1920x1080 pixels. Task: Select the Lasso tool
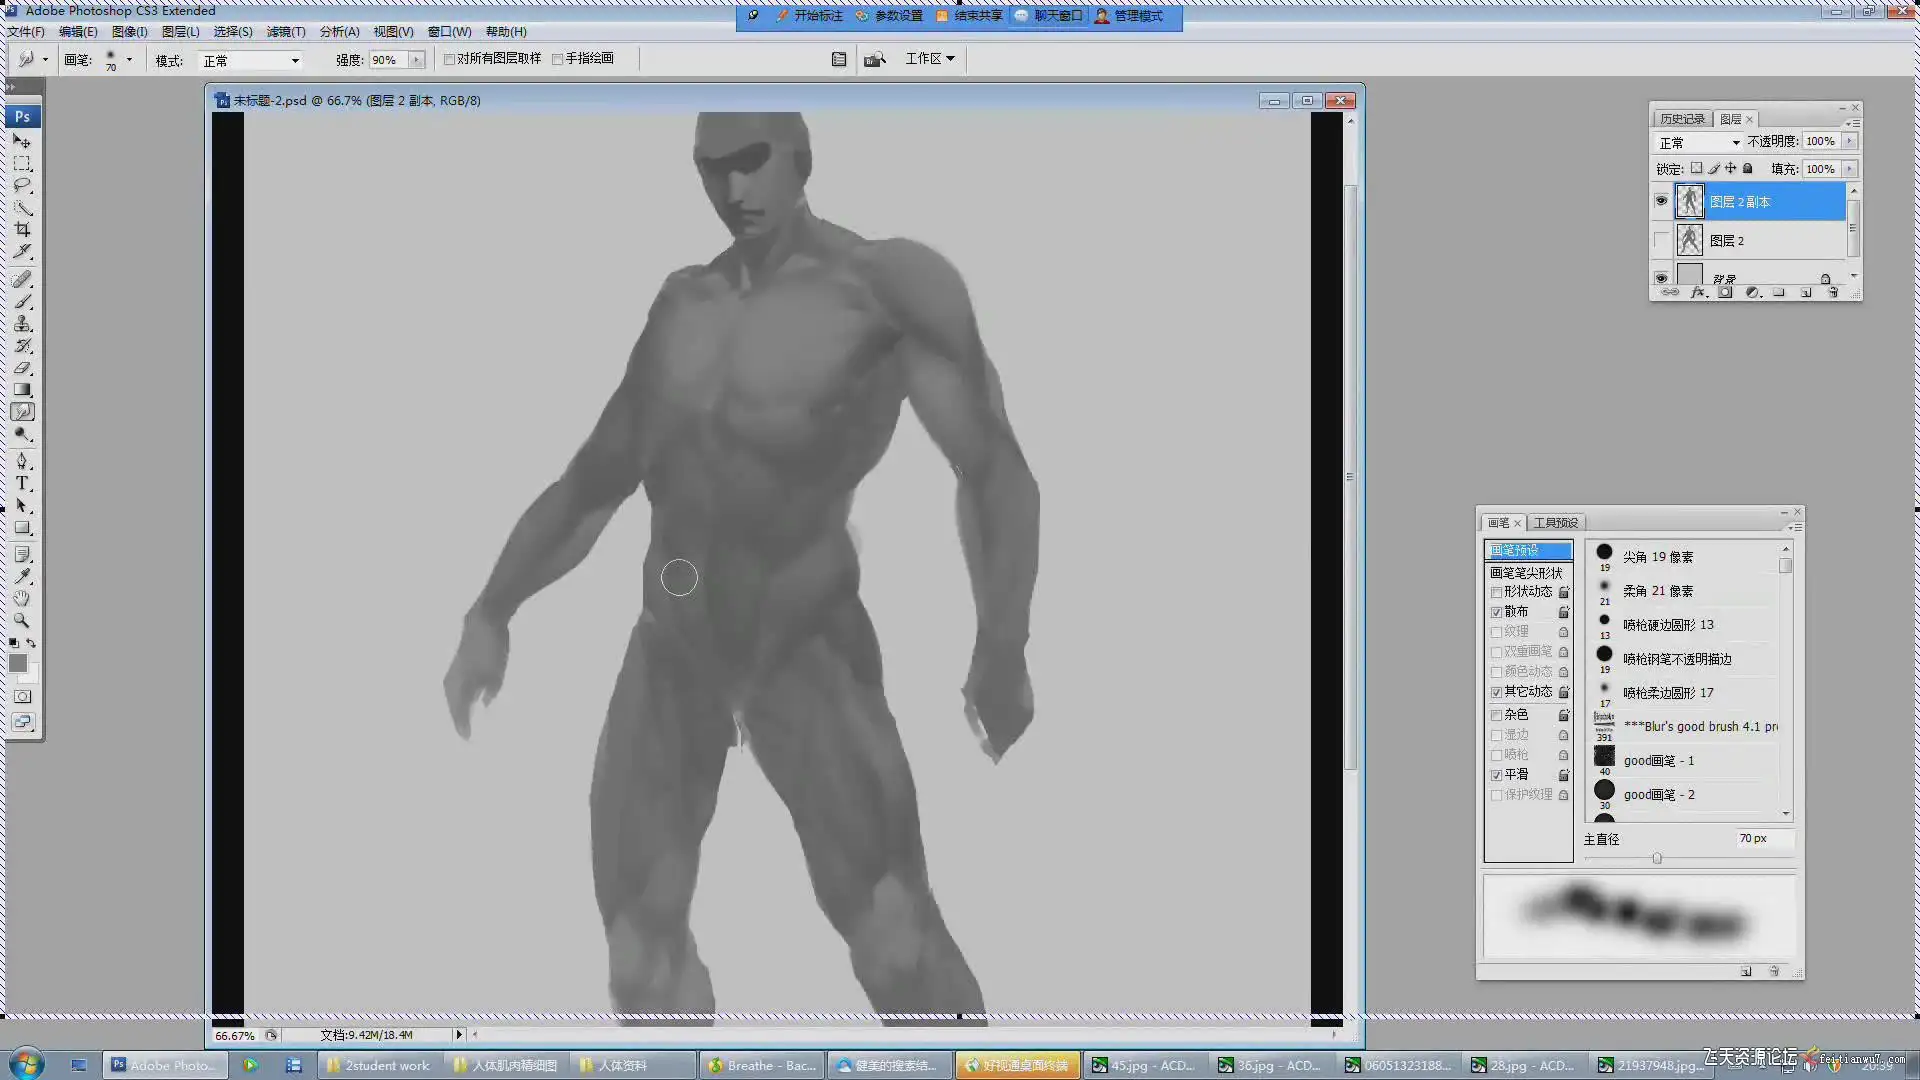tap(22, 185)
